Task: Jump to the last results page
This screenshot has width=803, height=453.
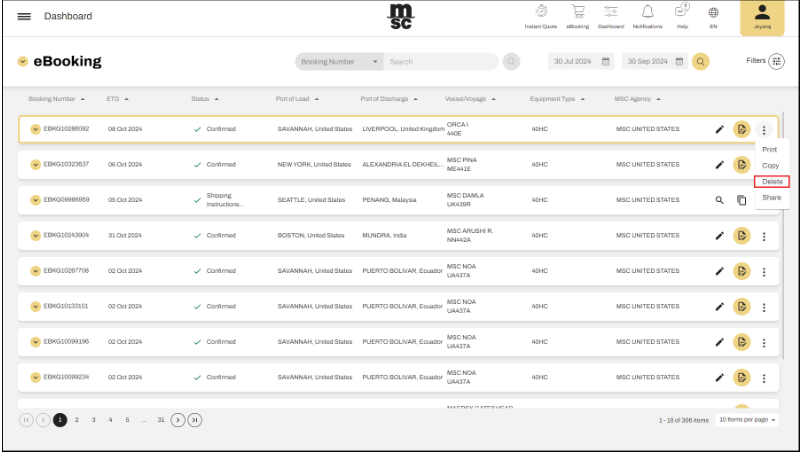Action: [x=195, y=420]
